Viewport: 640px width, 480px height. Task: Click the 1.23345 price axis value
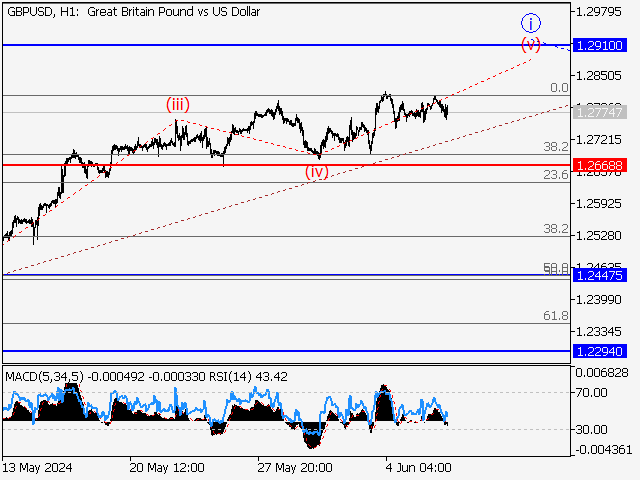(598, 331)
